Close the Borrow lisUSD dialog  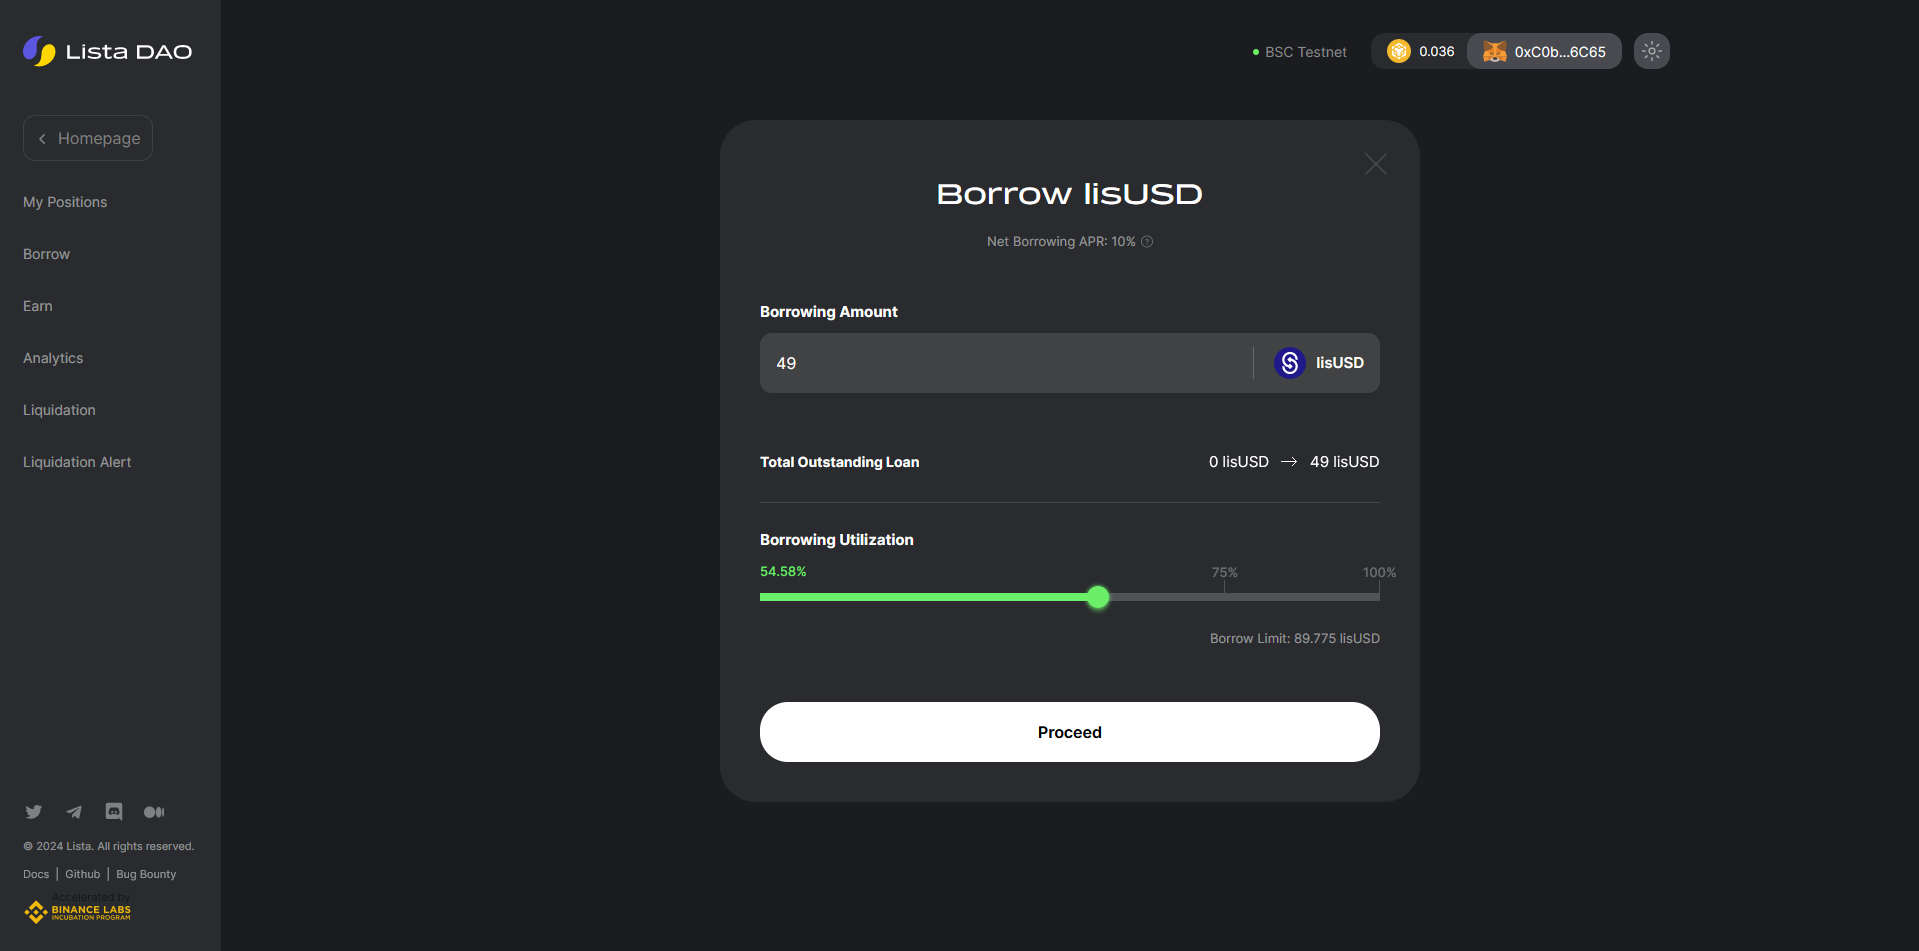pos(1375,165)
